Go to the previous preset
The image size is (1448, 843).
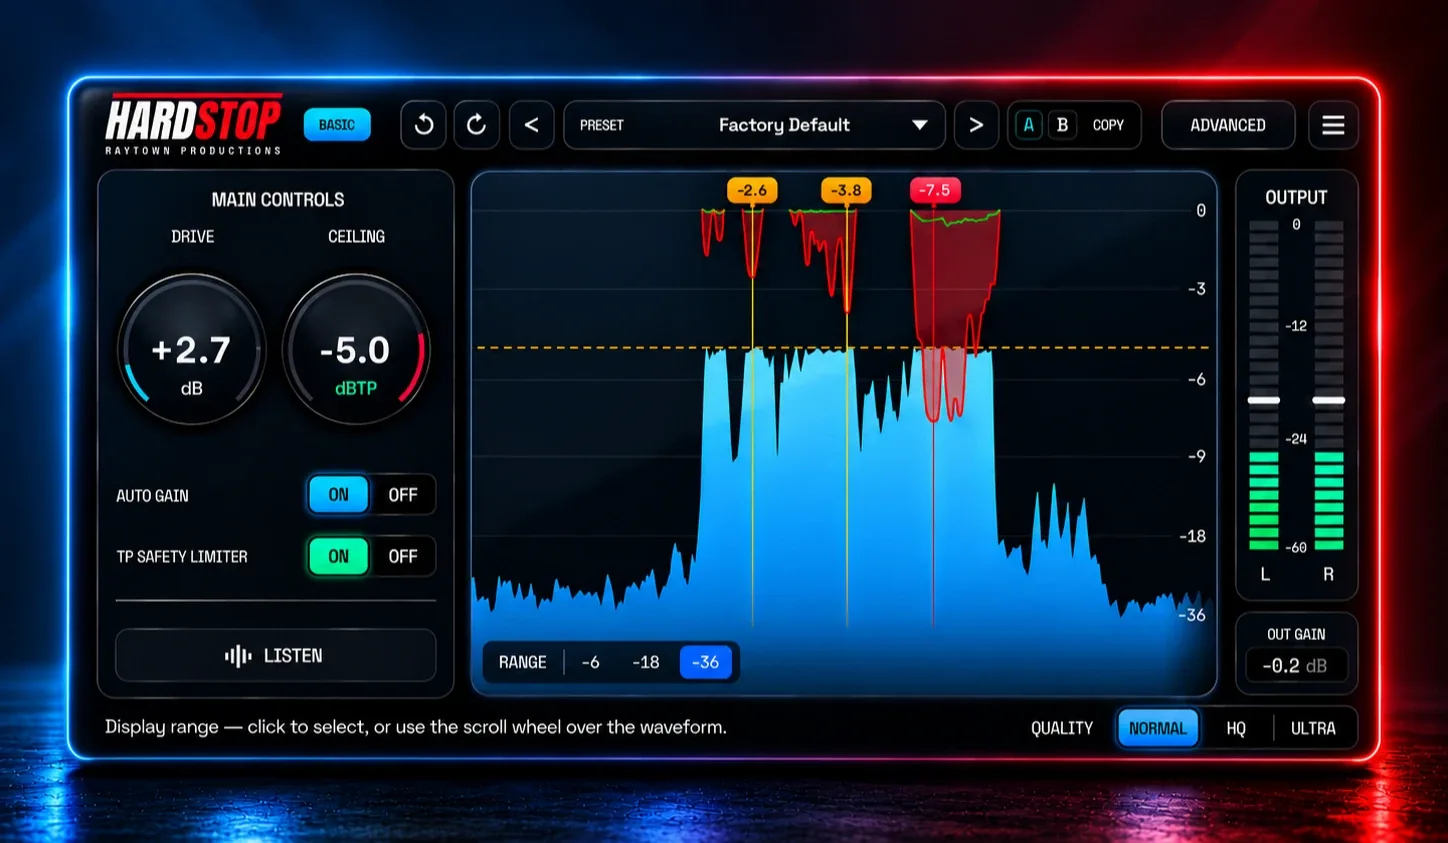click(532, 125)
